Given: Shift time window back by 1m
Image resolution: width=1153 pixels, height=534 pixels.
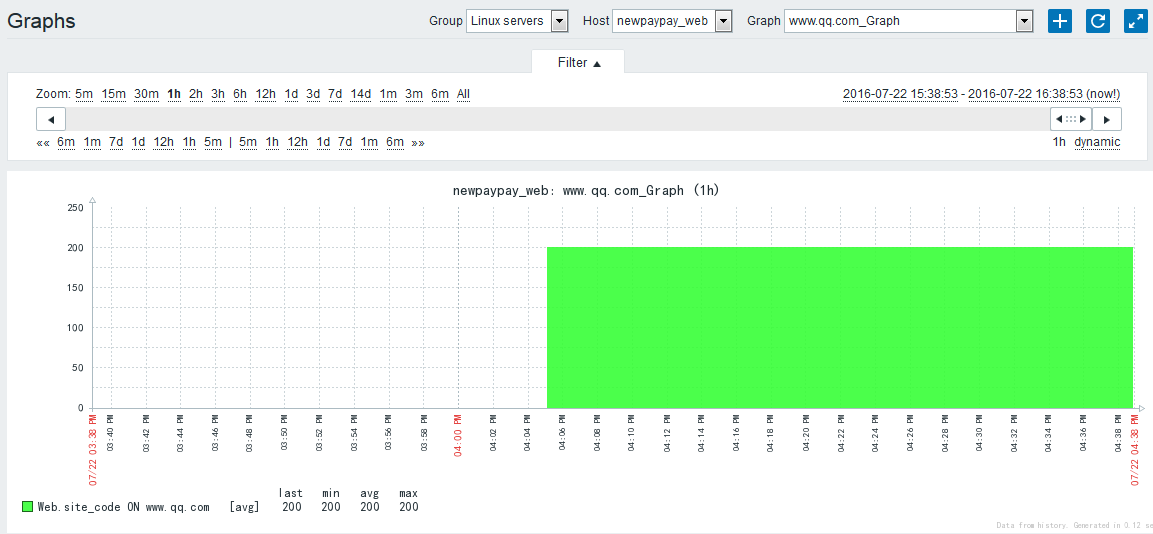Looking at the screenshot, I should tap(92, 142).
